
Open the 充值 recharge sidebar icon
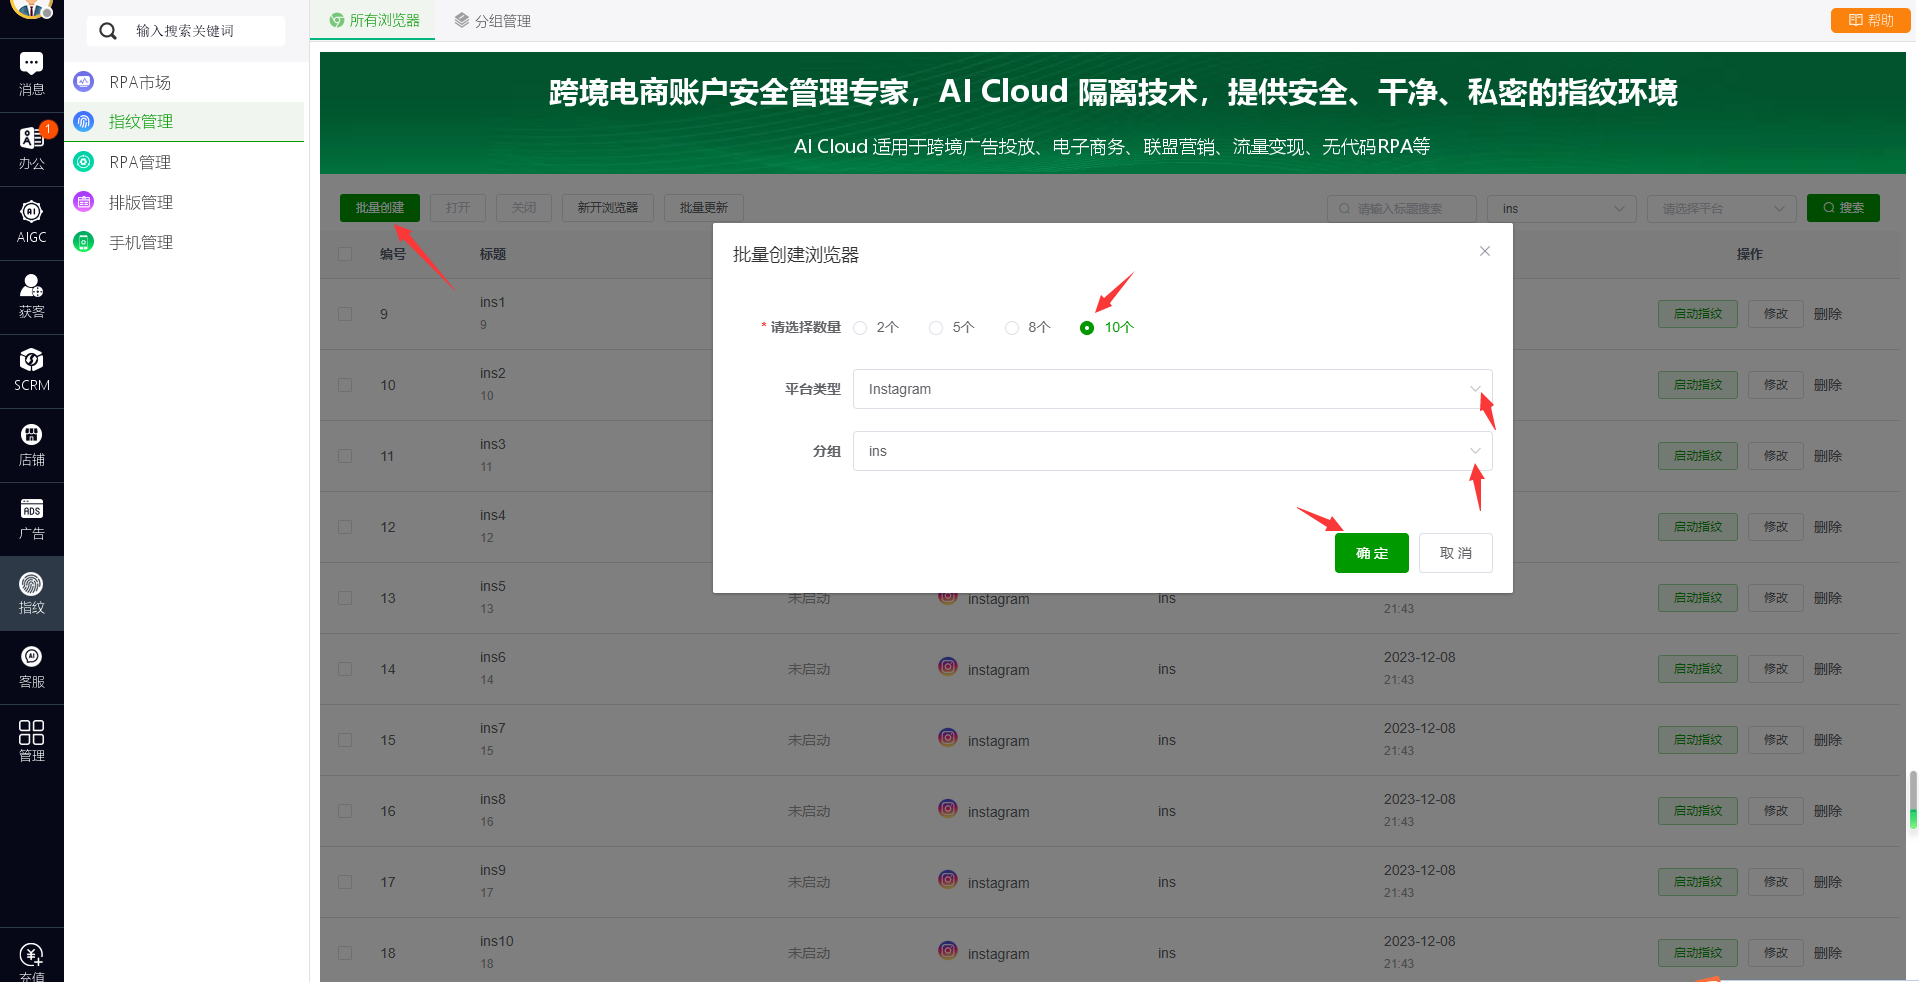point(32,960)
